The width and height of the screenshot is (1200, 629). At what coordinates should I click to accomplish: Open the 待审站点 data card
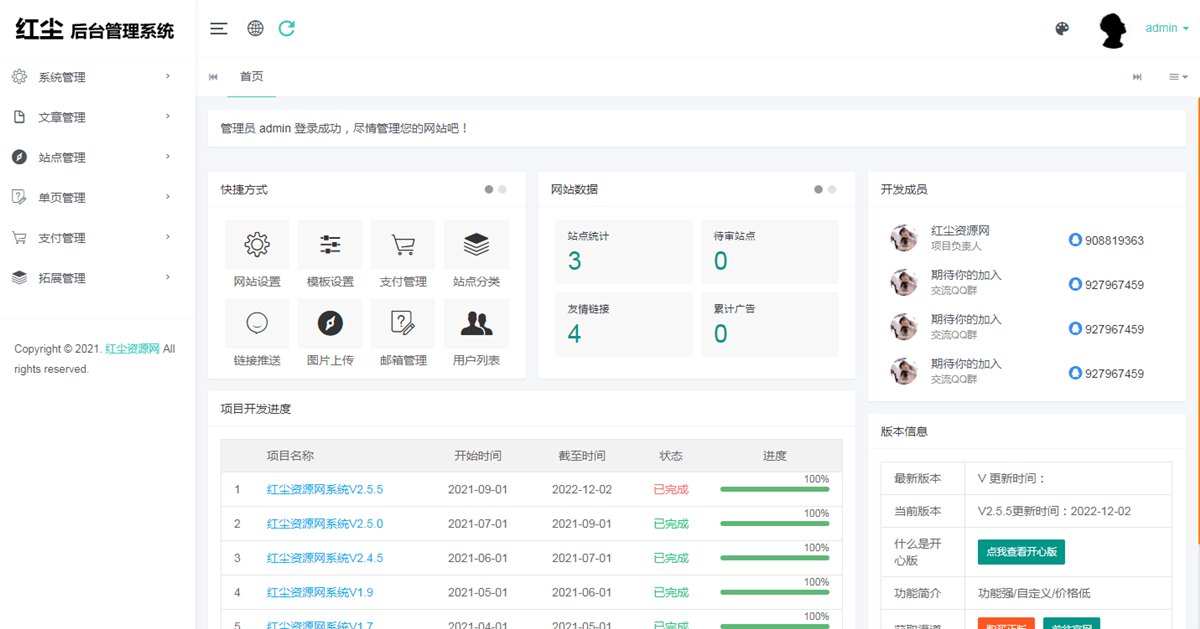click(x=770, y=252)
